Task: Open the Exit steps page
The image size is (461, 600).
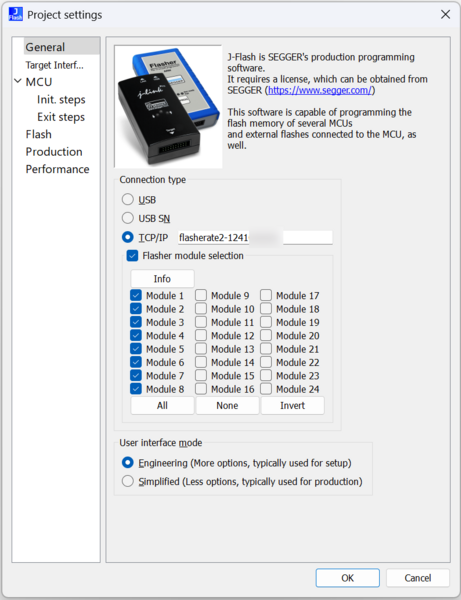Action: [61, 117]
